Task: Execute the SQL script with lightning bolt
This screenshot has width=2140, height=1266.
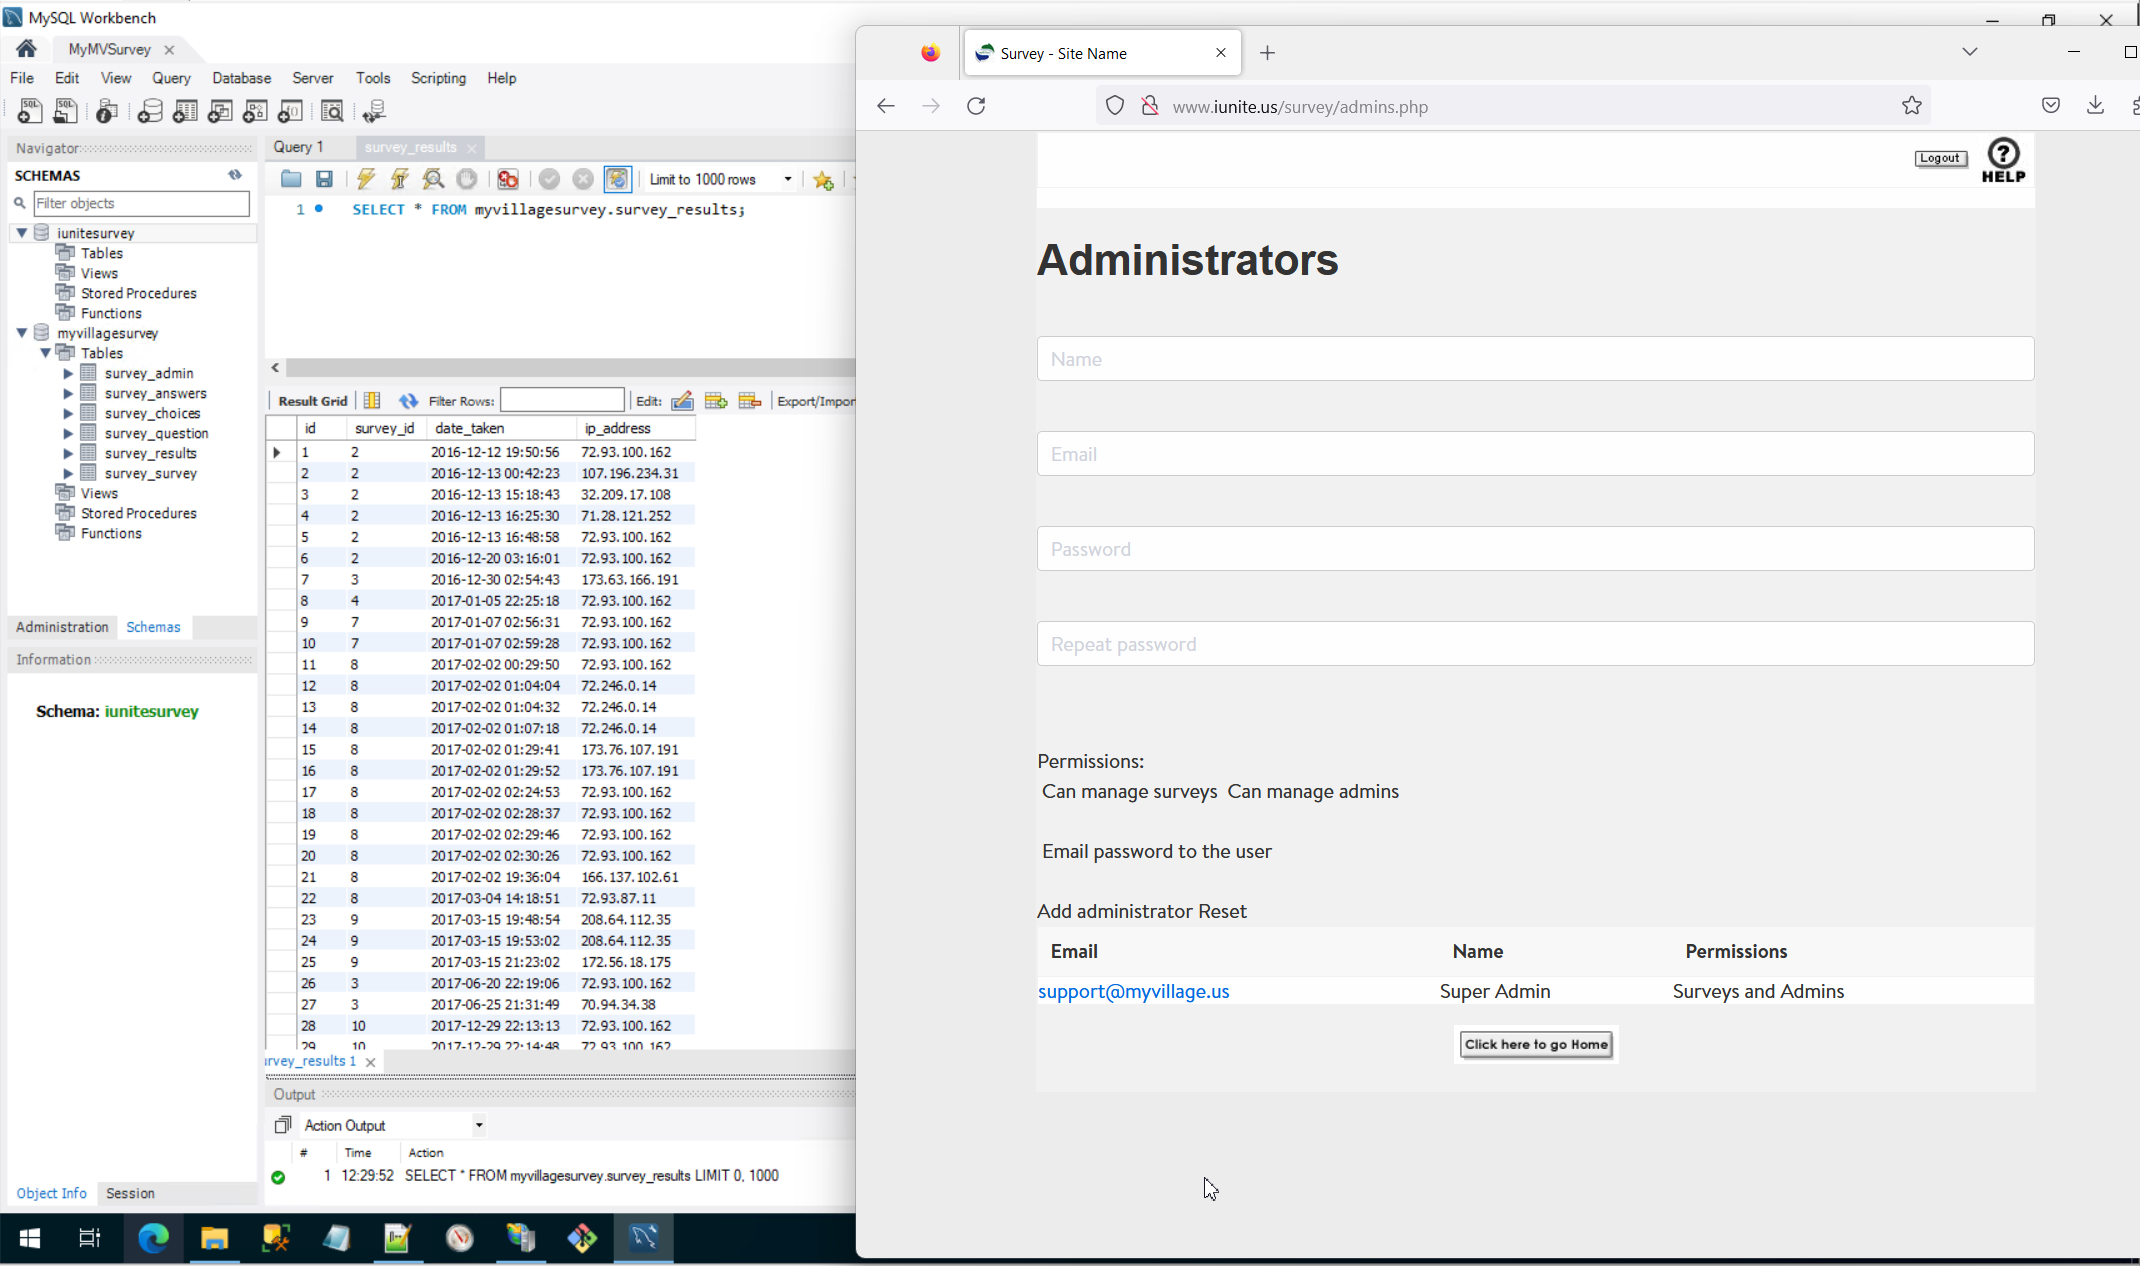Action: [x=366, y=179]
